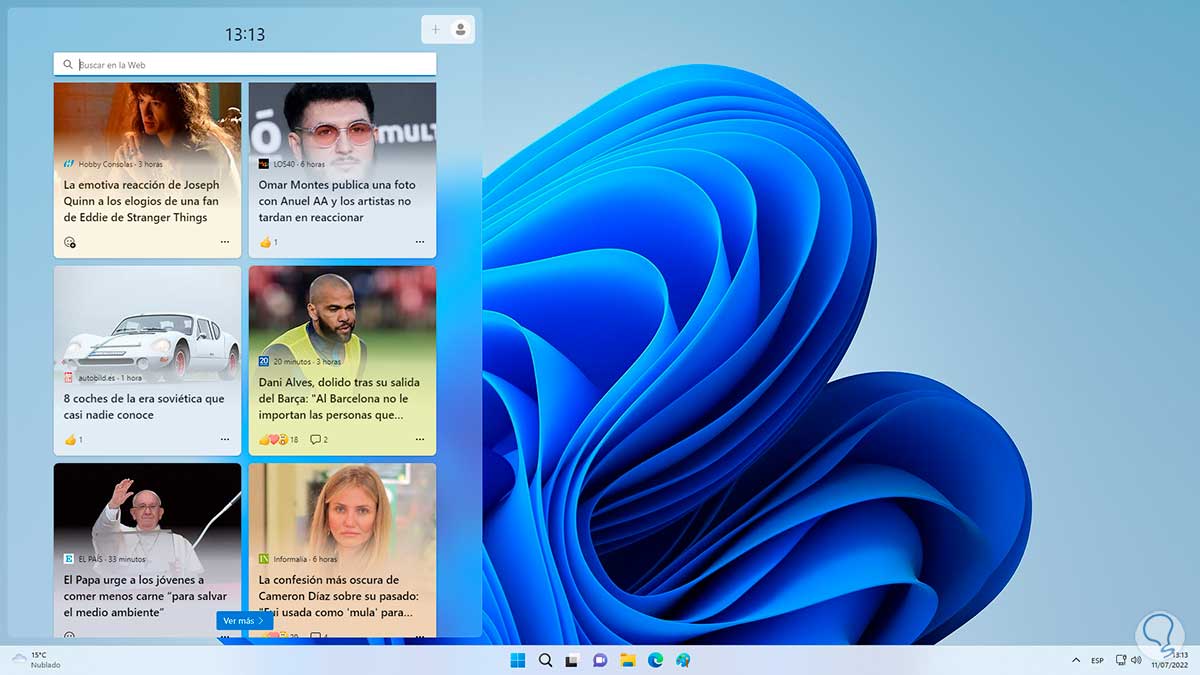
Task: Open the Cameron Díaz confession article
Action: click(x=336, y=596)
